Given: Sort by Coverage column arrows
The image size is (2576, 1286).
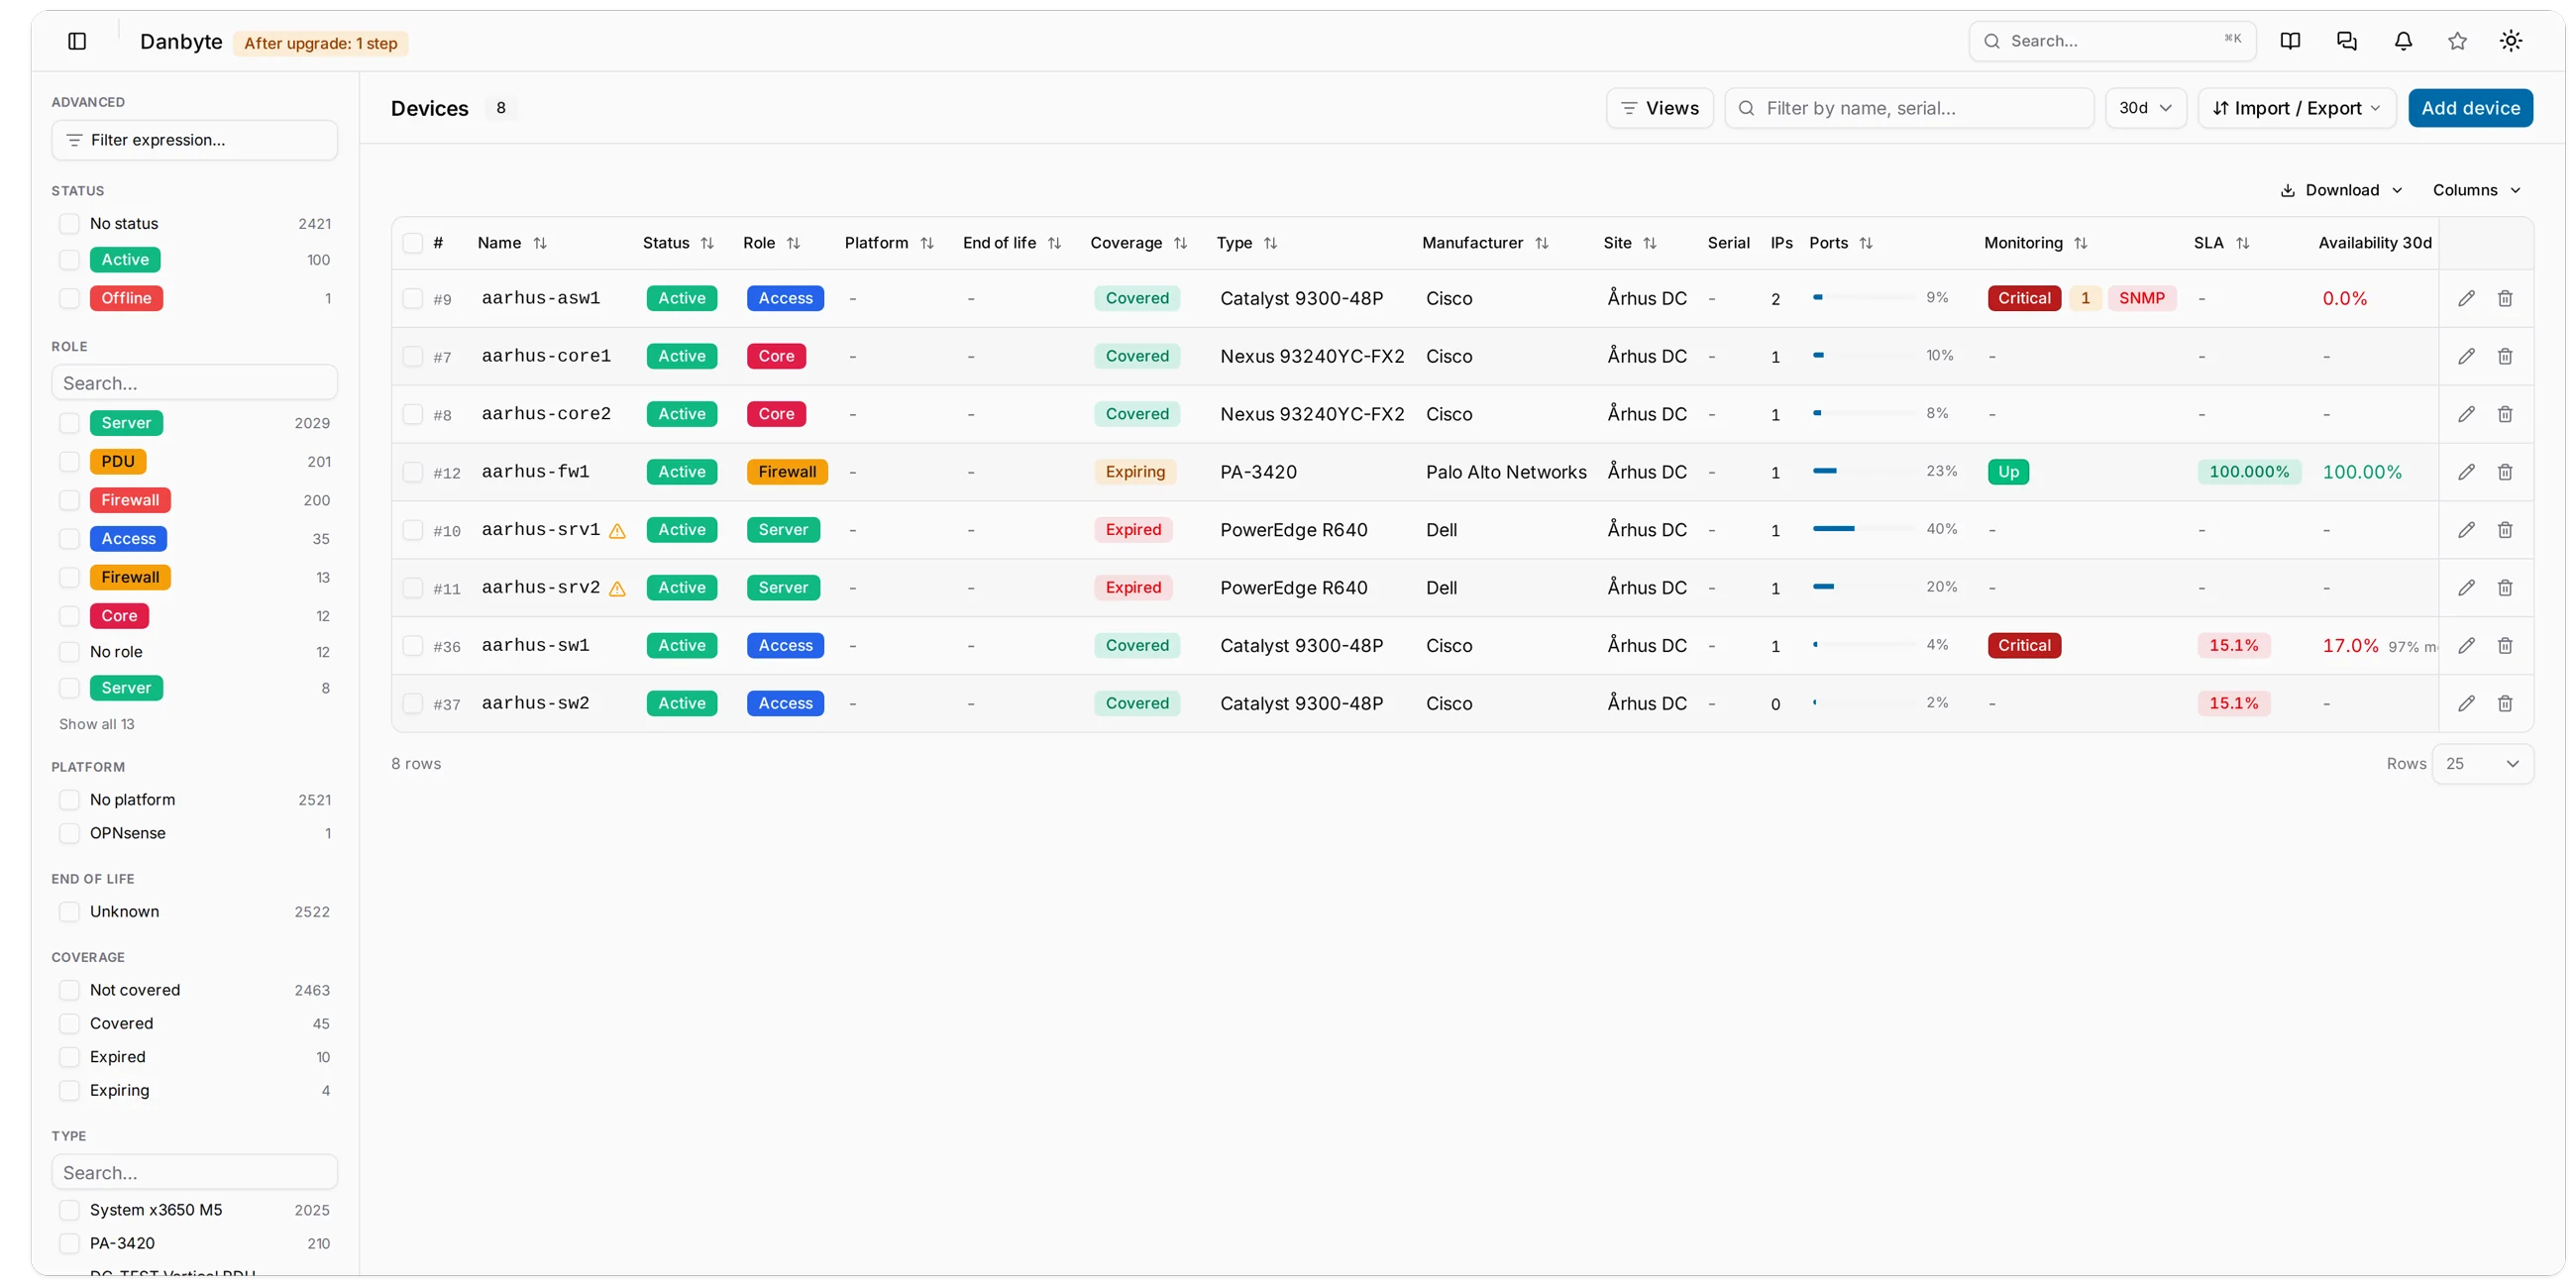Looking at the screenshot, I should tap(1180, 243).
